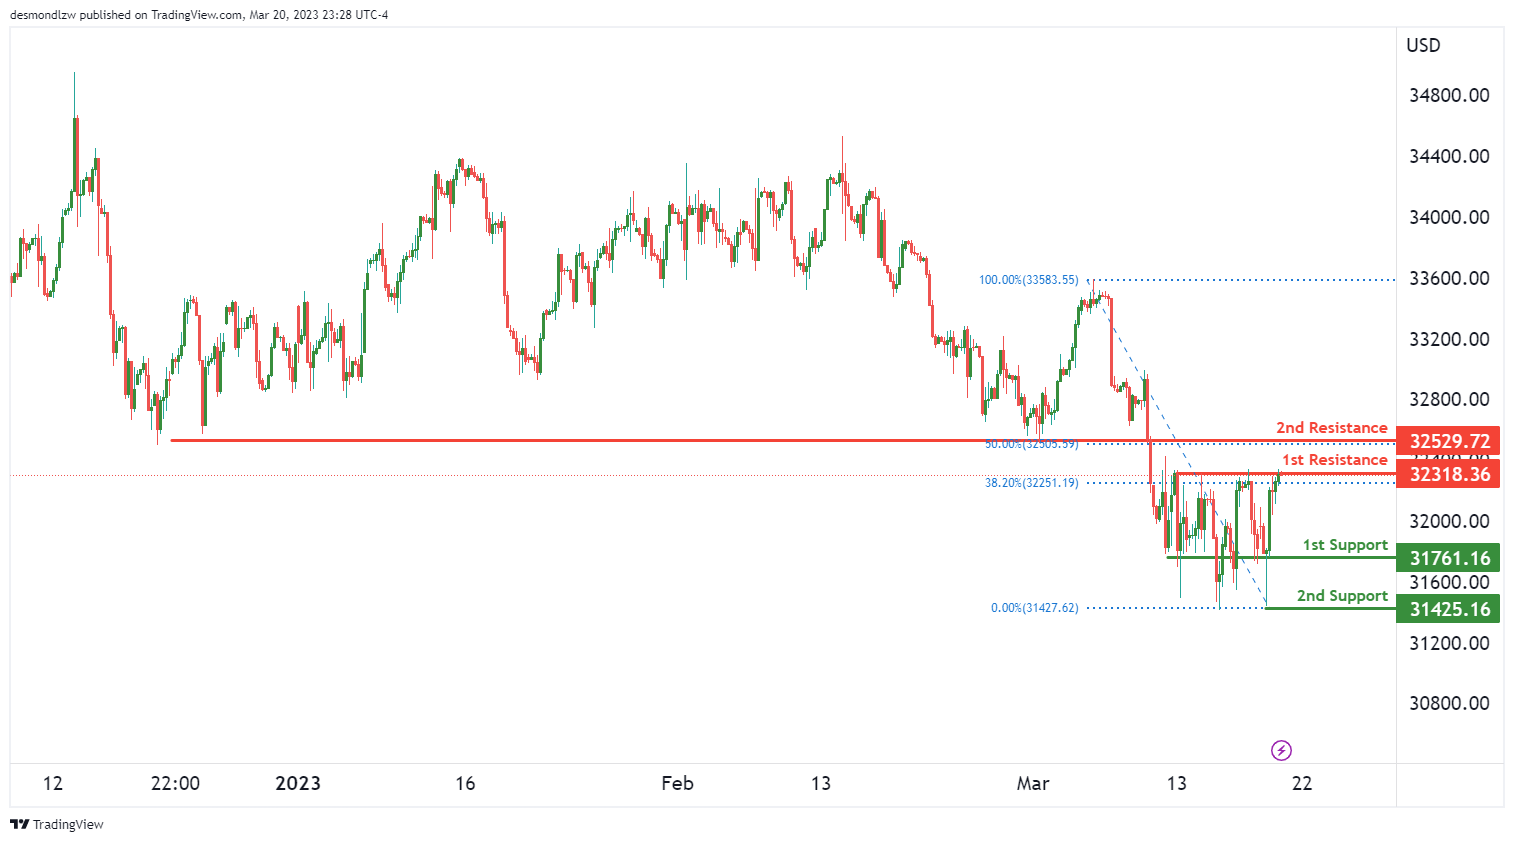Click the 0.00%(31427.62) Fibonacci label
Viewport: 1514px width, 842px height.
[x=1034, y=608]
